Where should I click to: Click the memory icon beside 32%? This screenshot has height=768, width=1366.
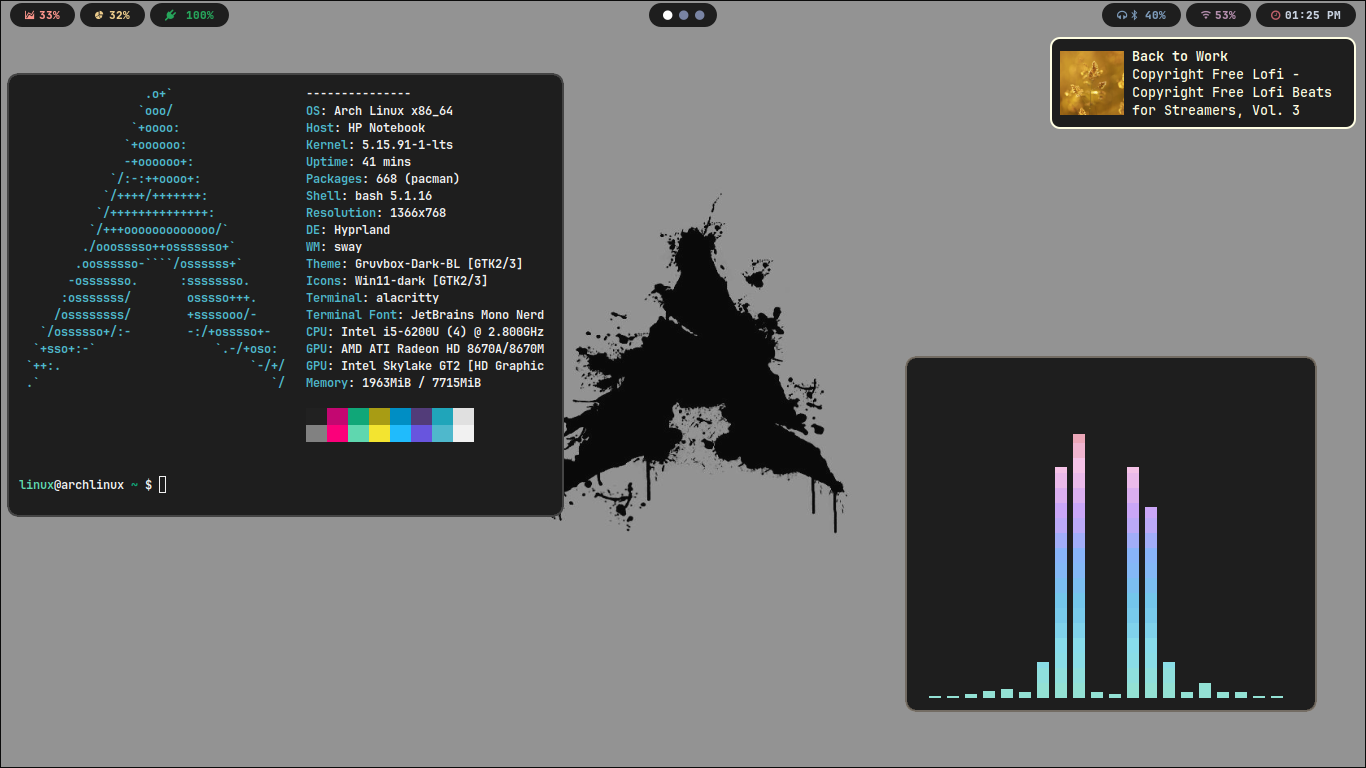(99, 15)
